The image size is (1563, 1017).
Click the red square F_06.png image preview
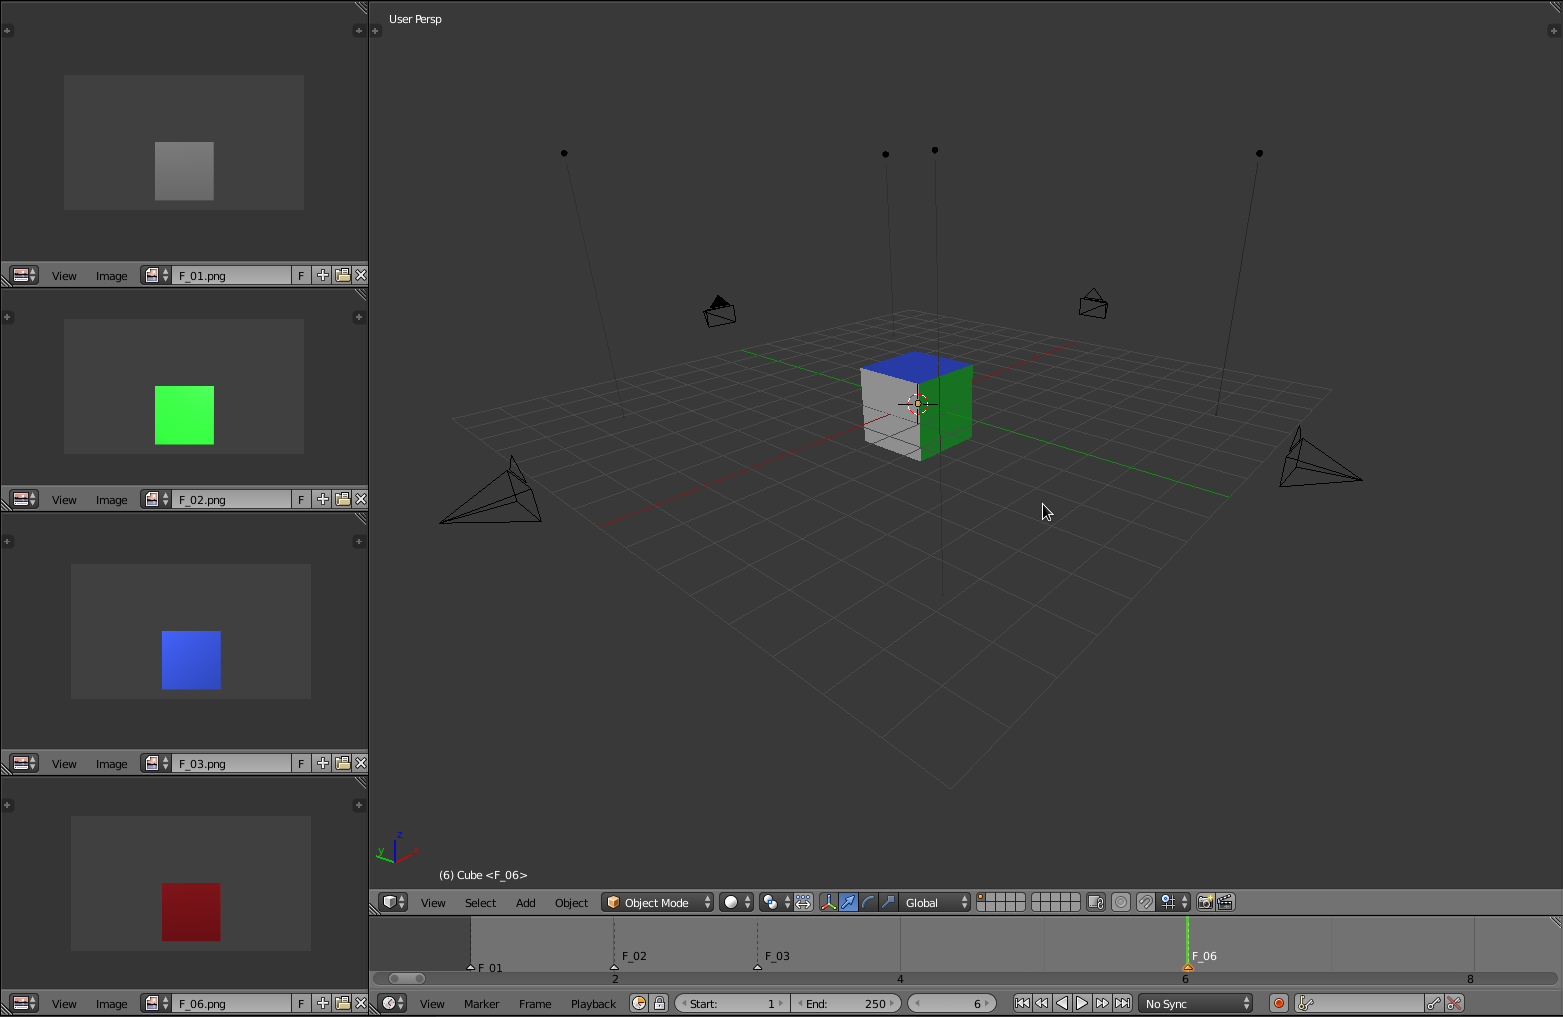(191, 912)
